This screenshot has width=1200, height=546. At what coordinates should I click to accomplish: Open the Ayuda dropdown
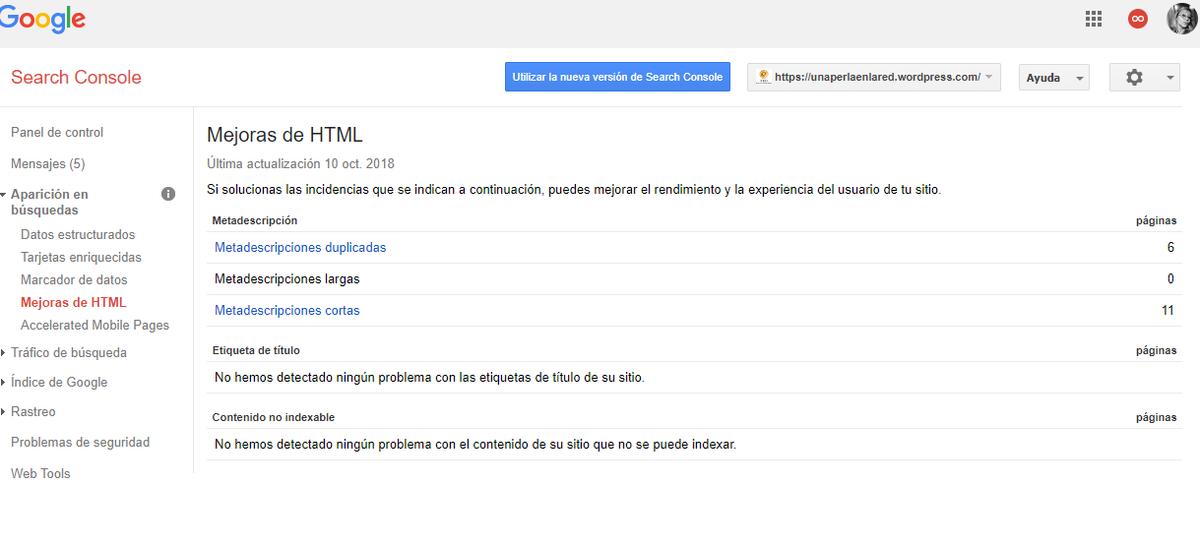[1053, 77]
